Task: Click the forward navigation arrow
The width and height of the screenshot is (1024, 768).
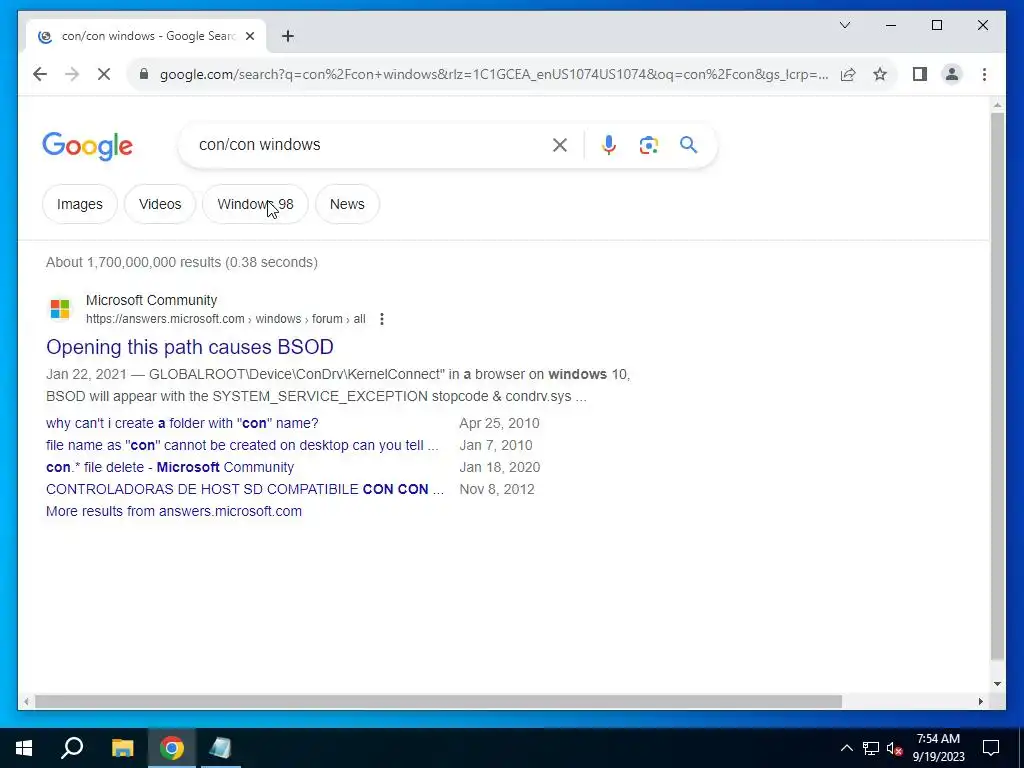Action: pyautogui.click(x=72, y=74)
